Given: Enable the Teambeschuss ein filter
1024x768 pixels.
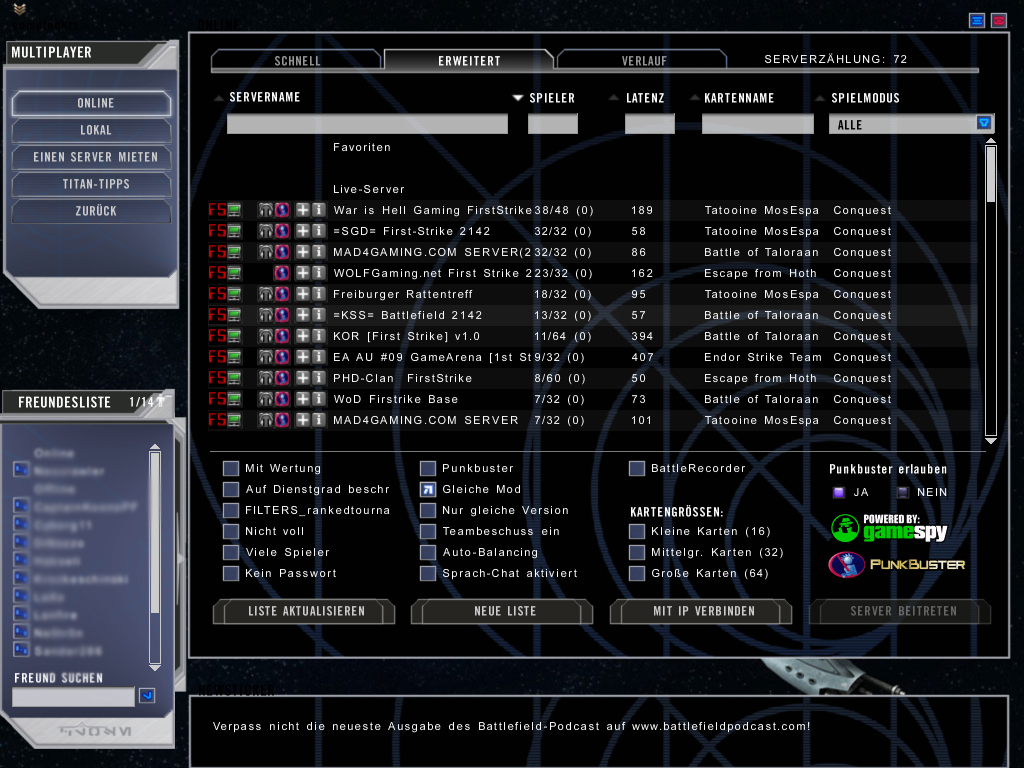Looking at the screenshot, I should (x=428, y=531).
